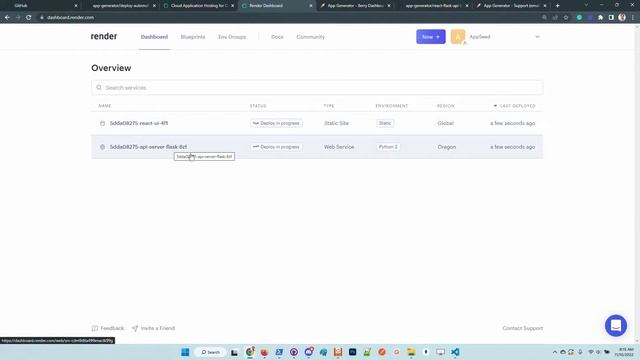Viewport: 640px width, 360px height.
Task: Open the Contact Support link
Action: point(523,328)
